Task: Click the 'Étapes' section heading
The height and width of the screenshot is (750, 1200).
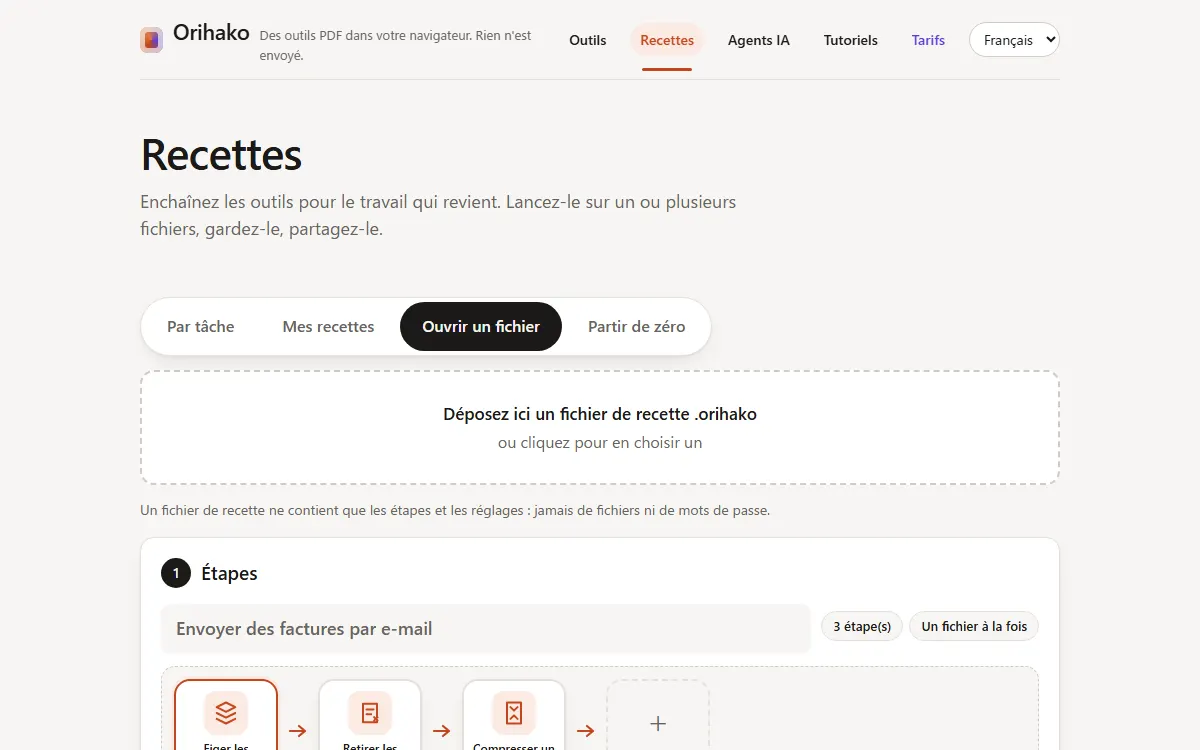Action: [229, 573]
